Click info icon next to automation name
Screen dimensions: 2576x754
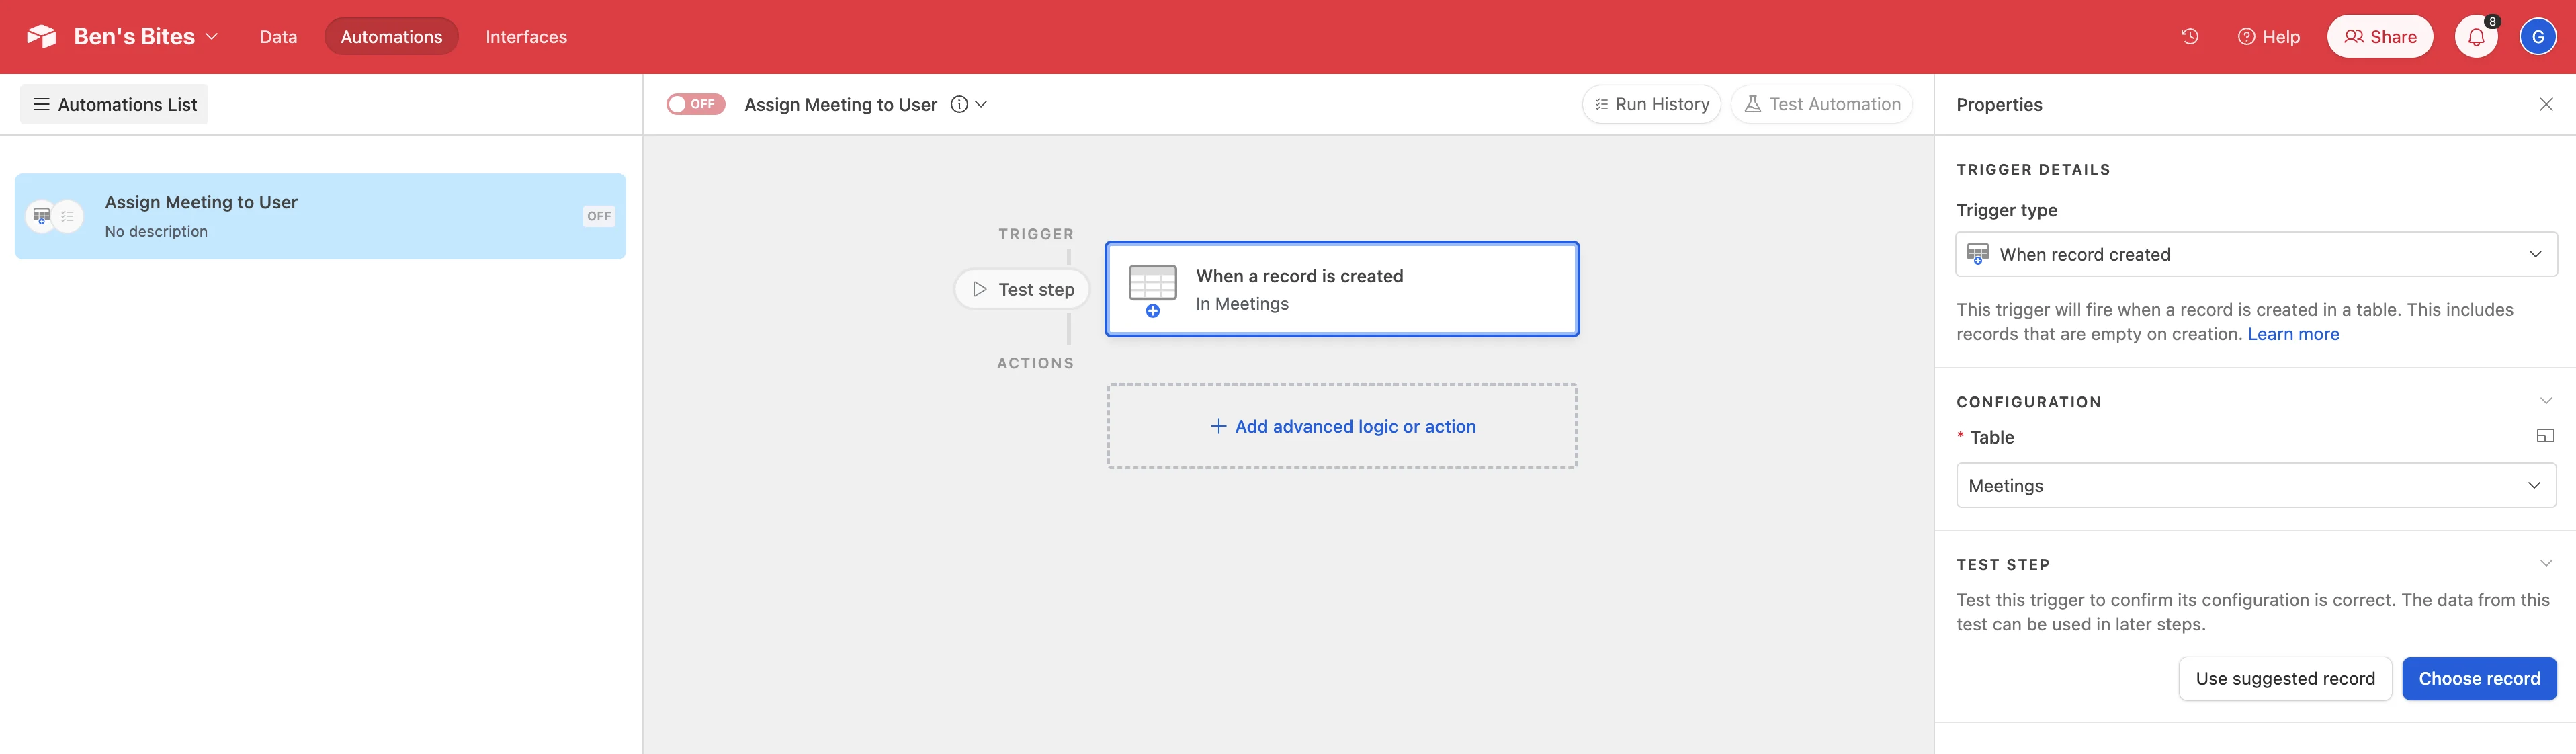pos(959,104)
